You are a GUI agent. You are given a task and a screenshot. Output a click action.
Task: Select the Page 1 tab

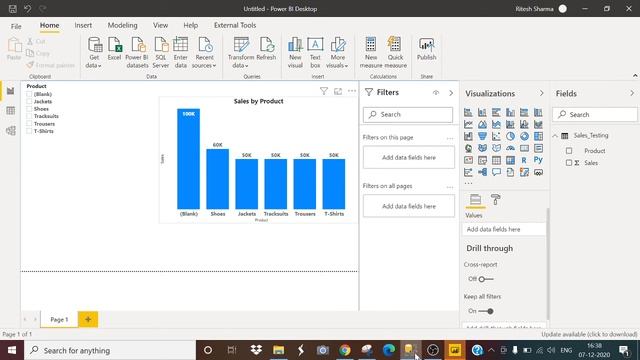tap(59, 319)
